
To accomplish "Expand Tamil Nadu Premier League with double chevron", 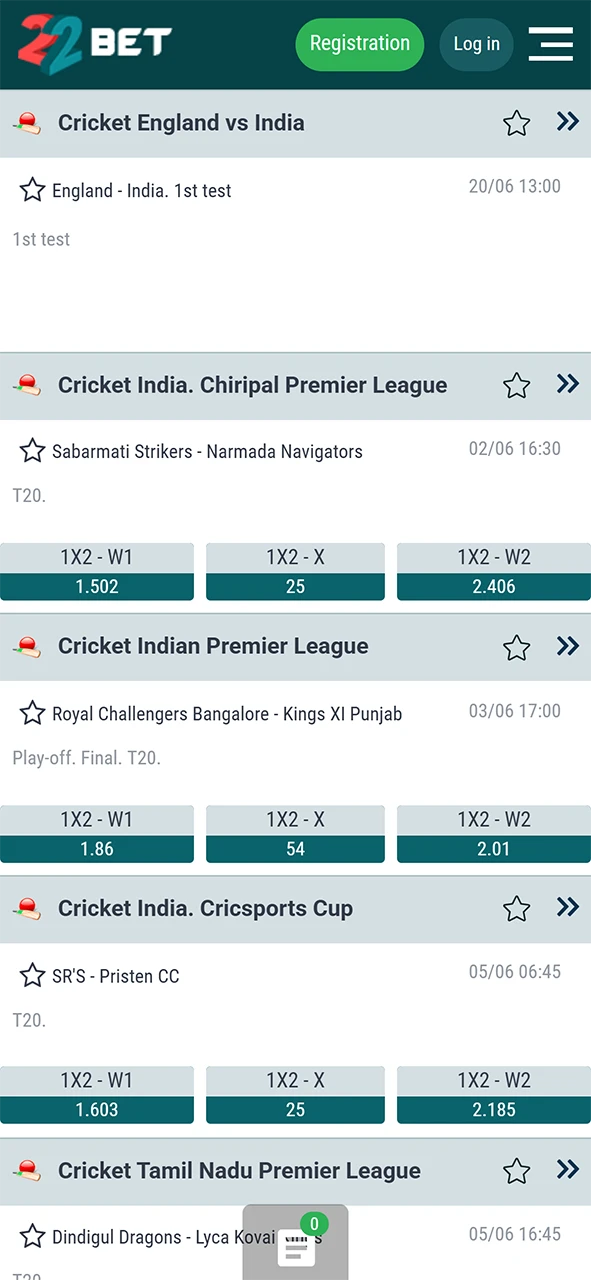I will [567, 1170].
